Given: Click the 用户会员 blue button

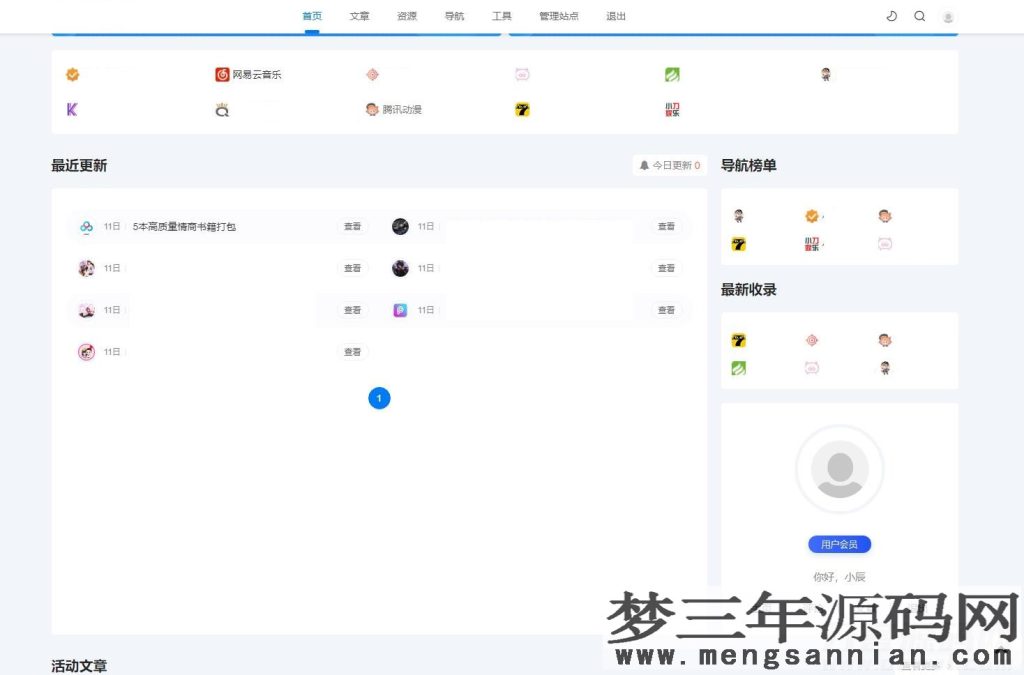Looking at the screenshot, I should point(839,544).
